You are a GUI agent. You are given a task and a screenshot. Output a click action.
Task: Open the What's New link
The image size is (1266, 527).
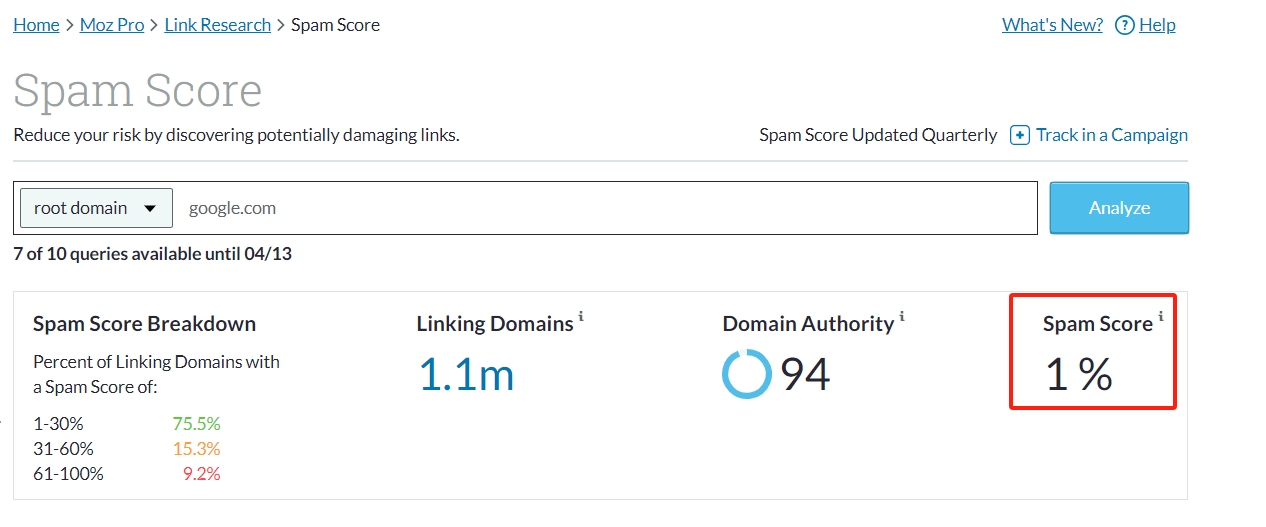coord(1052,25)
